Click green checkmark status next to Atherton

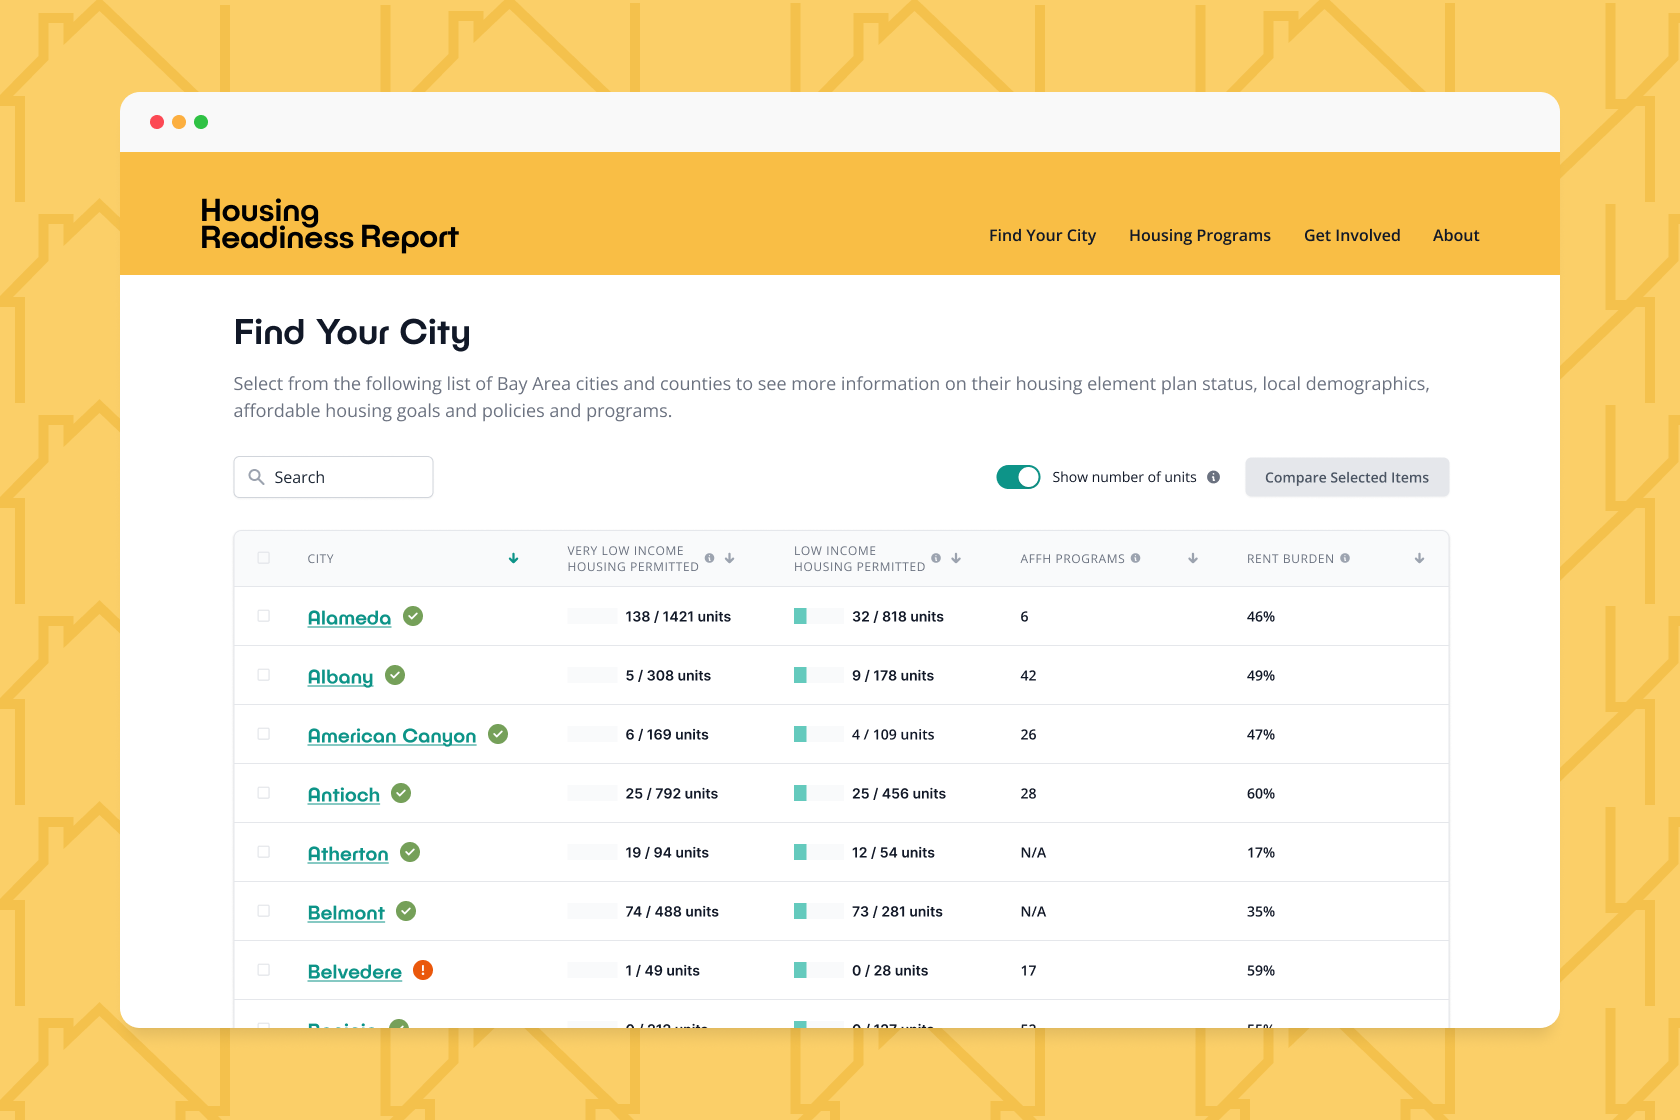point(410,852)
